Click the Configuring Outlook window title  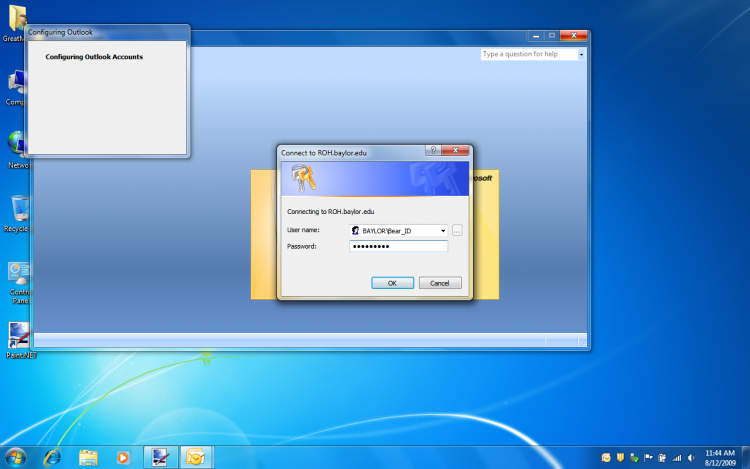coord(60,33)
